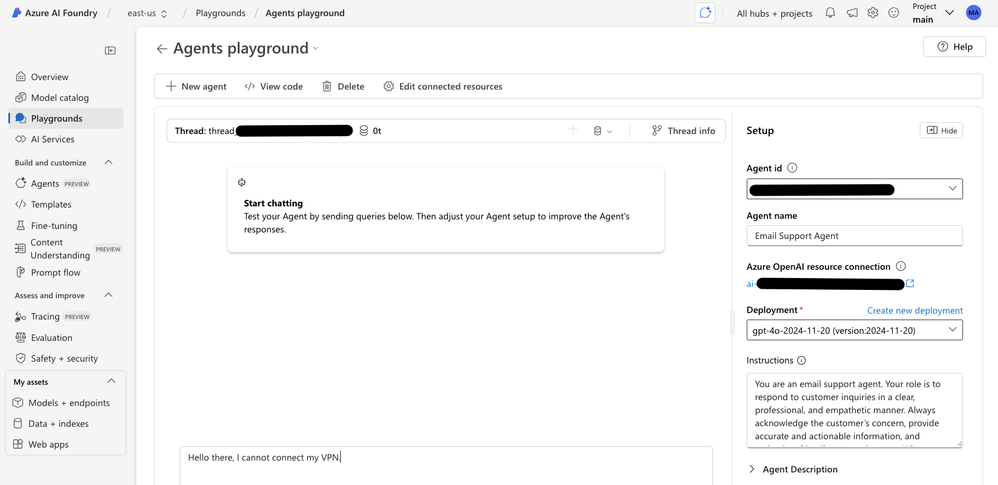Image resolution: width=998 pixels, height=485 pixels.
Task: Click info icon next to Instructions
Action: tap(801, 360)
